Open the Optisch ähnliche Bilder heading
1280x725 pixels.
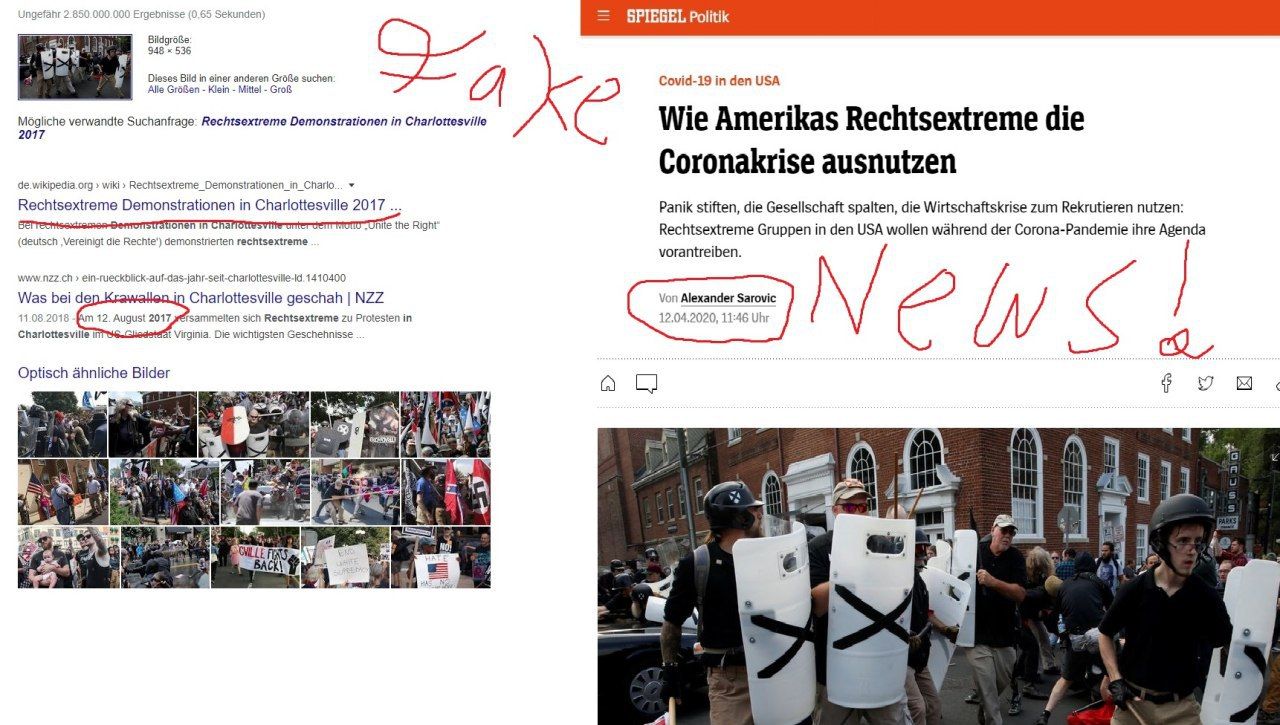[x=94, y=373]
